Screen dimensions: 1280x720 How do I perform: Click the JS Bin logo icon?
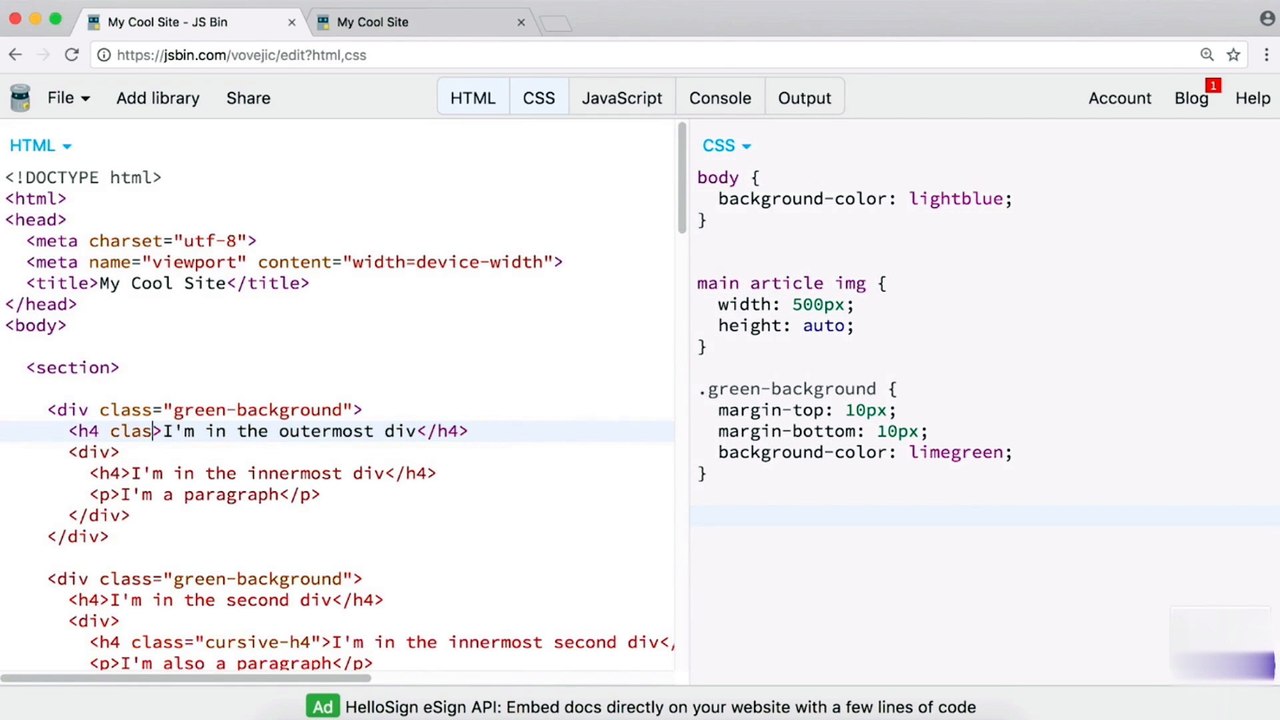click(20, 98)
